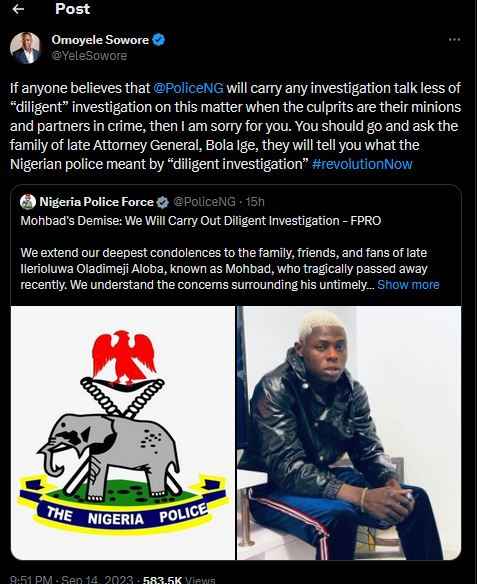Screen dimensions: 477x584
Task: Click the @PoliceNG handle in quoted tweet
Action: pyautogui.click(x=204, y=202)
